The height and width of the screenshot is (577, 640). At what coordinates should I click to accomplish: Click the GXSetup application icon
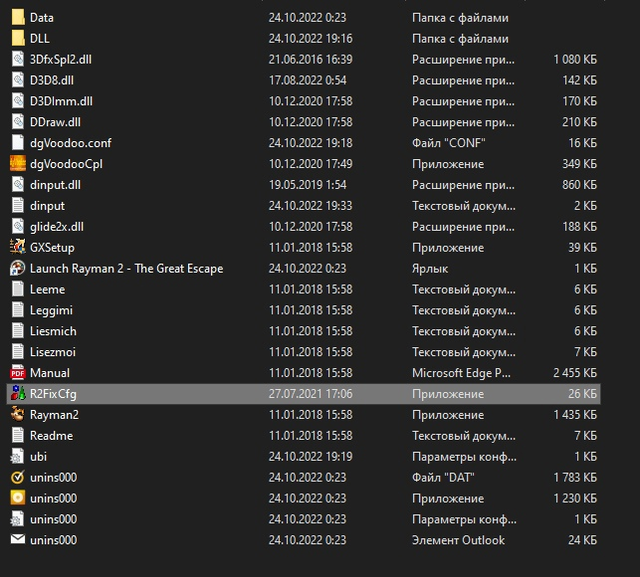18,247
